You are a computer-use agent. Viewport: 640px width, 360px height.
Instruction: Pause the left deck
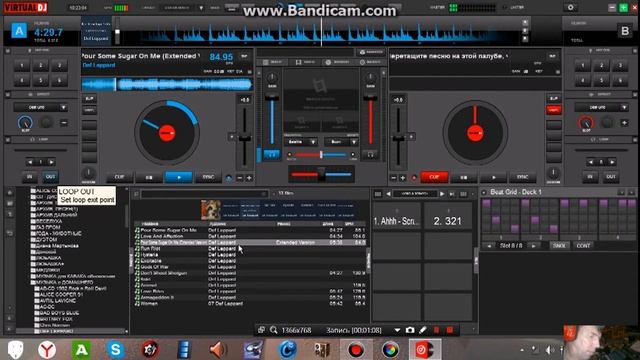point(149,177)
